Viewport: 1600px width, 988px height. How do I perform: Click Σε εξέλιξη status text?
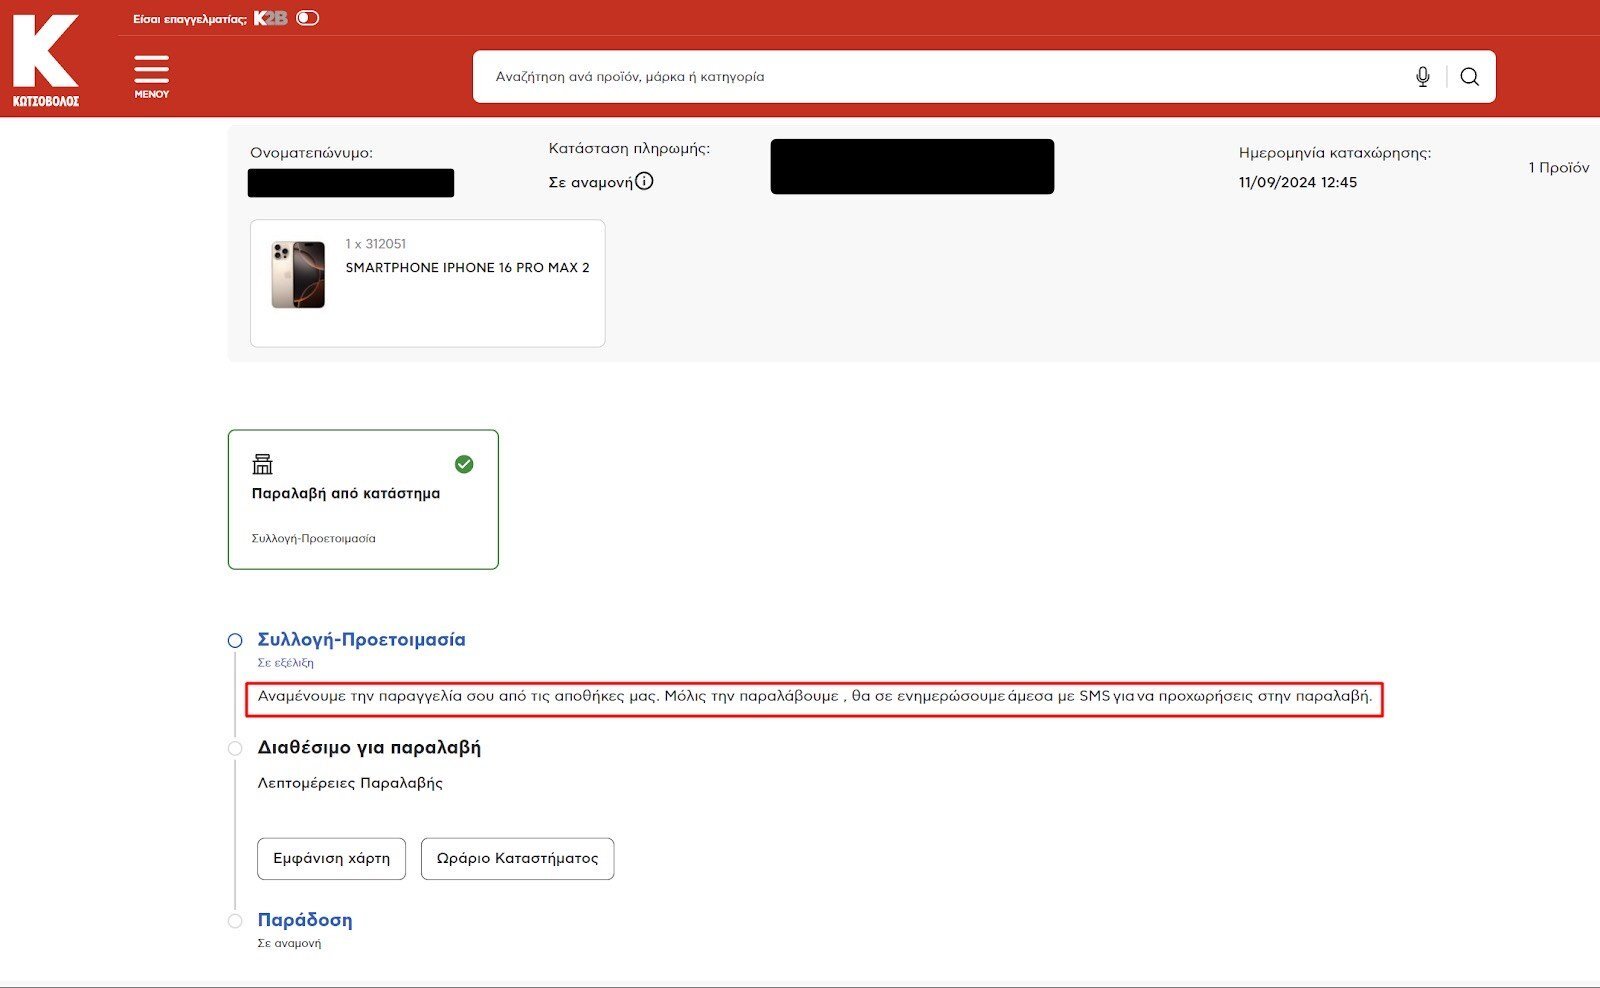[285, 663]
